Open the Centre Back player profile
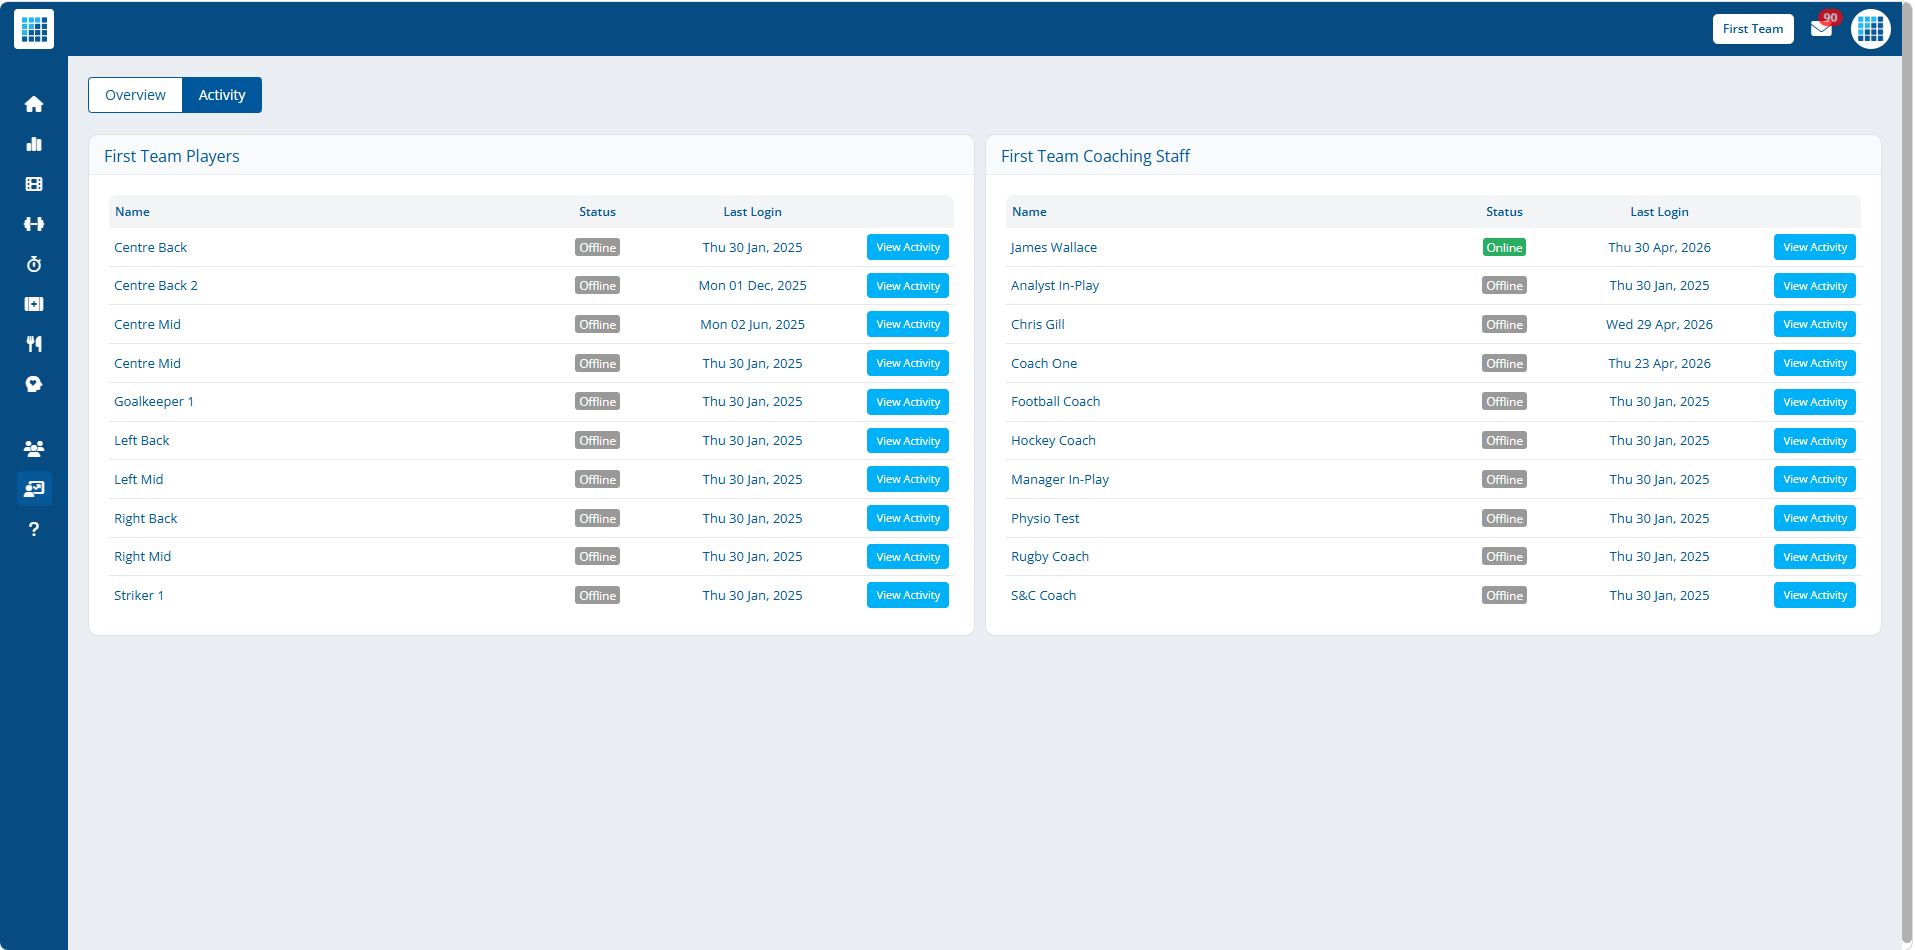 [x=150, y=247]
